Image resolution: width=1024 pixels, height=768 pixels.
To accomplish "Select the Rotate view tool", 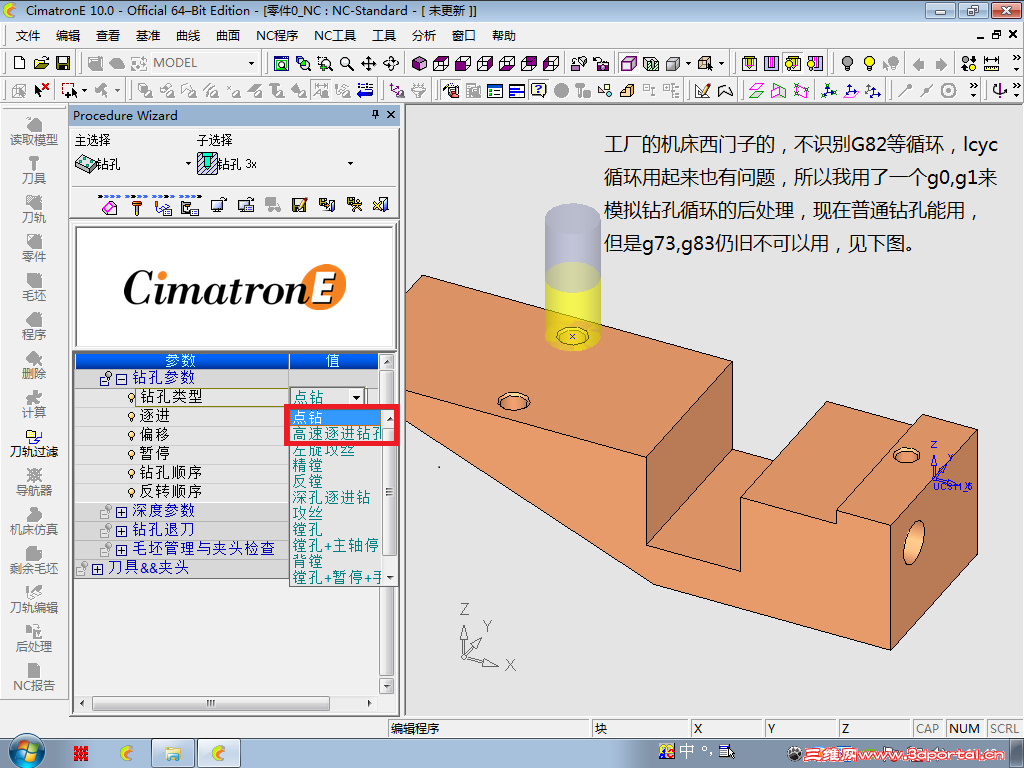I will click(x=391, y=63).
